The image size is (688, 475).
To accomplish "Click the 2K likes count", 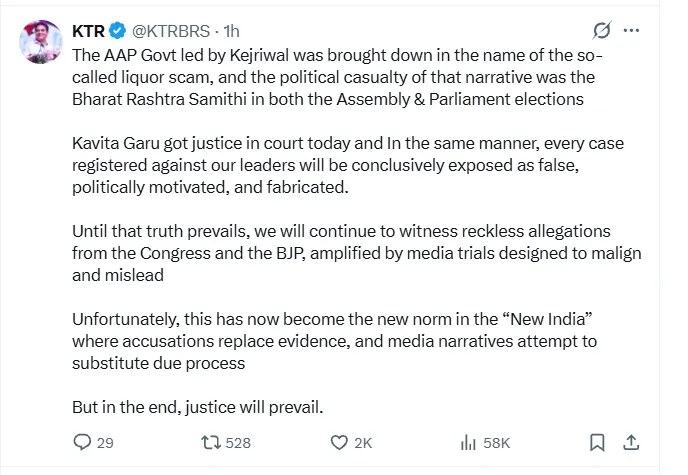I will 363,442.
